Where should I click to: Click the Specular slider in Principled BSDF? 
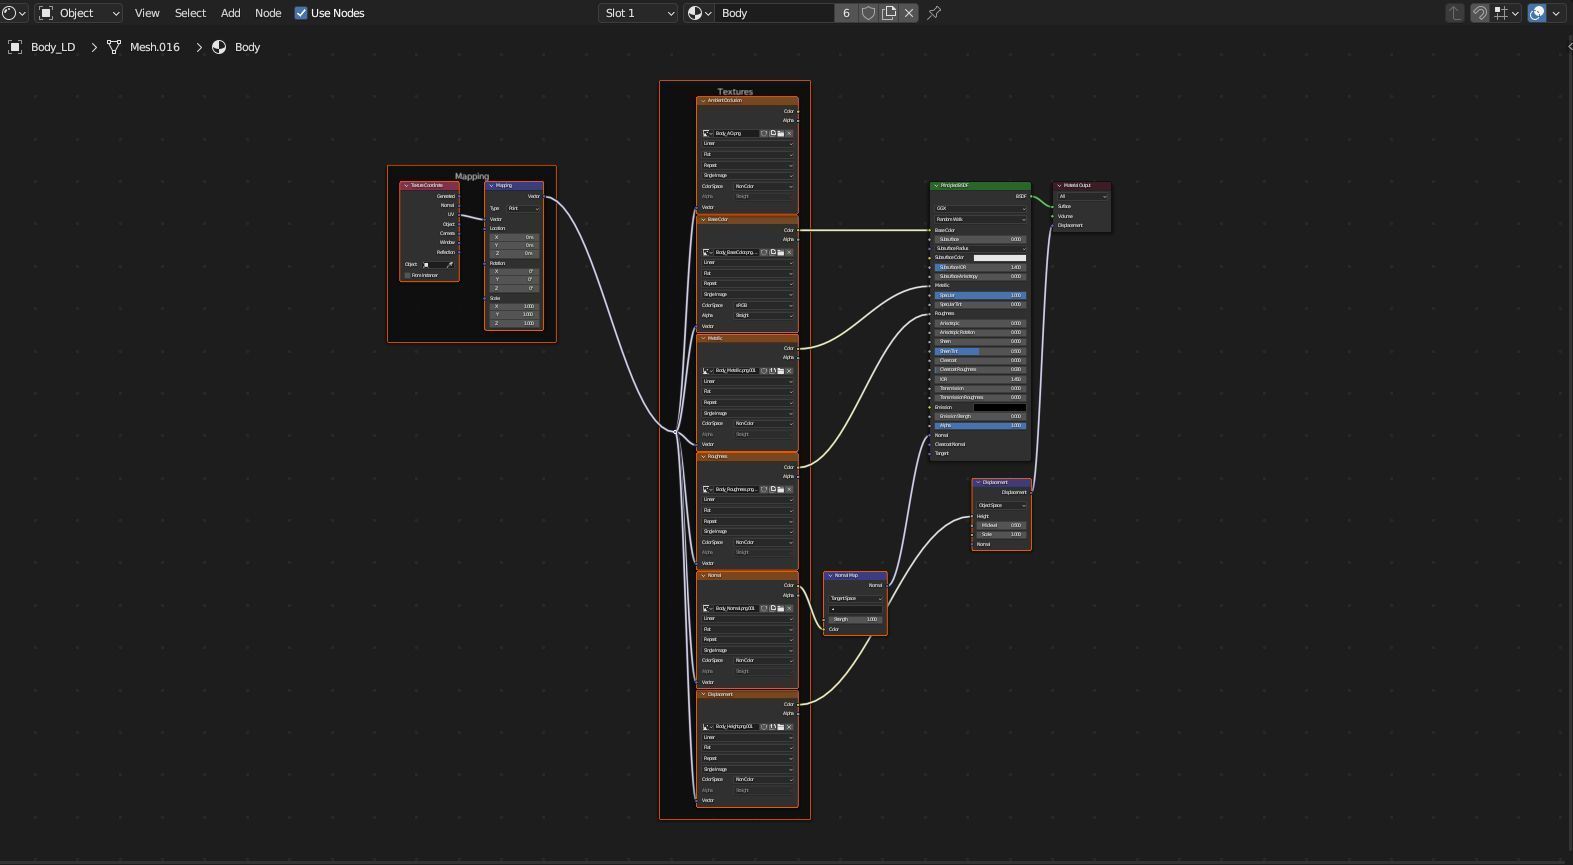[980, 295]
